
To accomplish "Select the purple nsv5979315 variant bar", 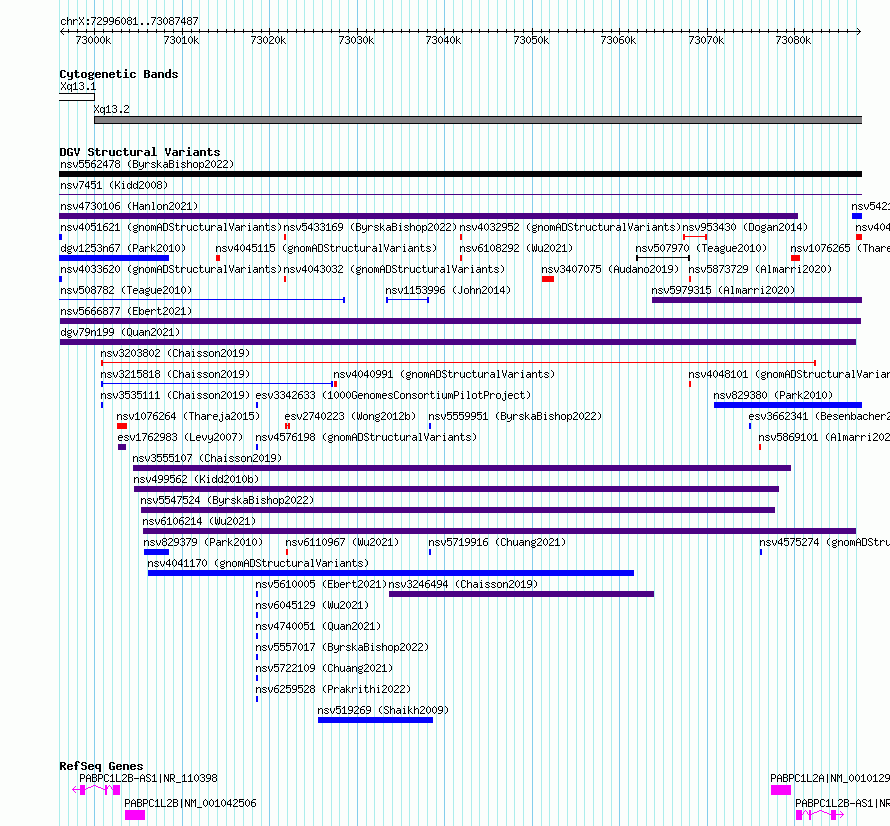I will (x=757, y=300).
